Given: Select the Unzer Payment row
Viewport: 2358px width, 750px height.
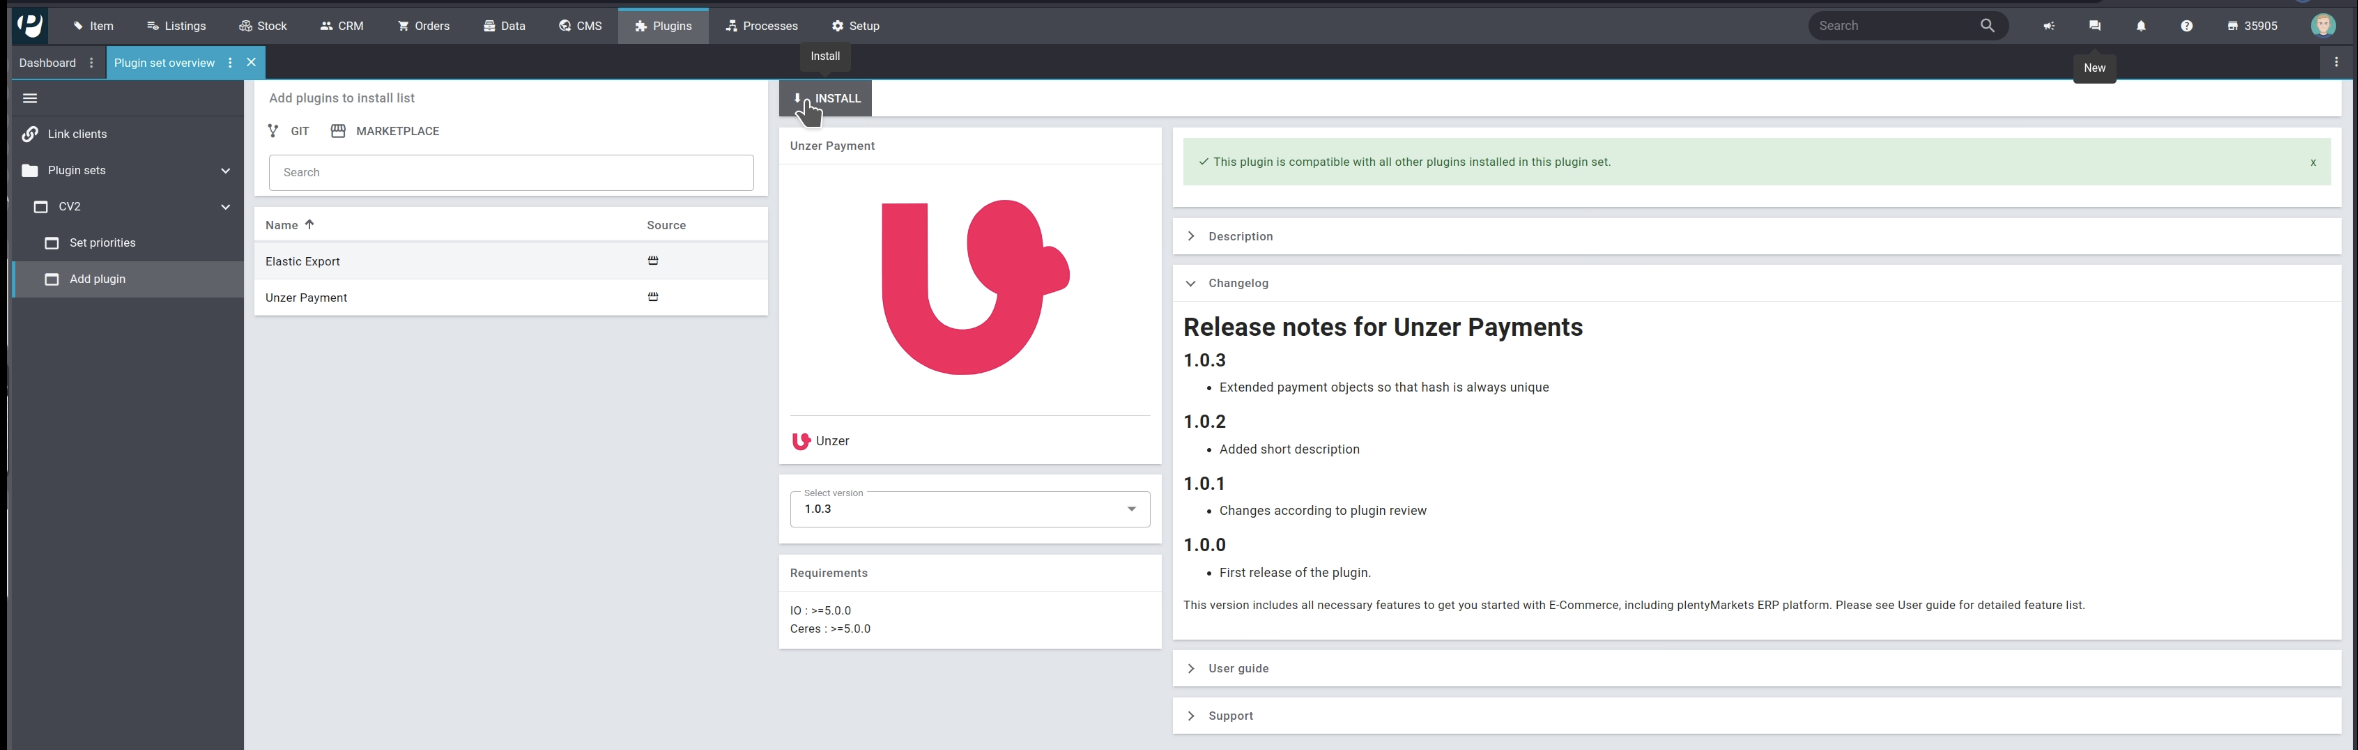Looking at the screenshot, I should pos(511,297).
